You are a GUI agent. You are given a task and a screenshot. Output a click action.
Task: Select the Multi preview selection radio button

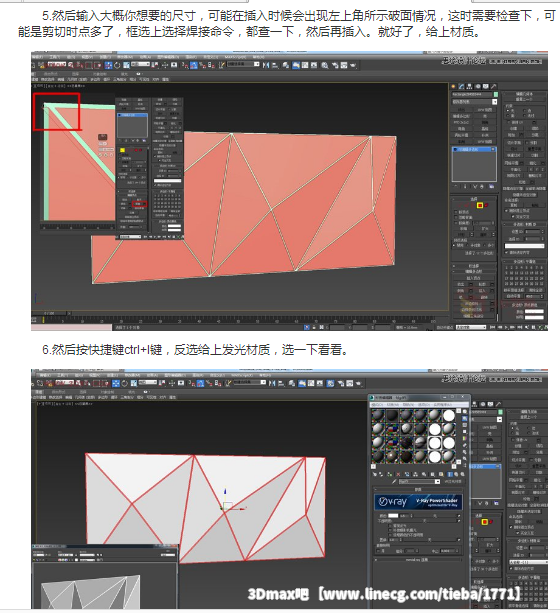(x=484, y=245)
